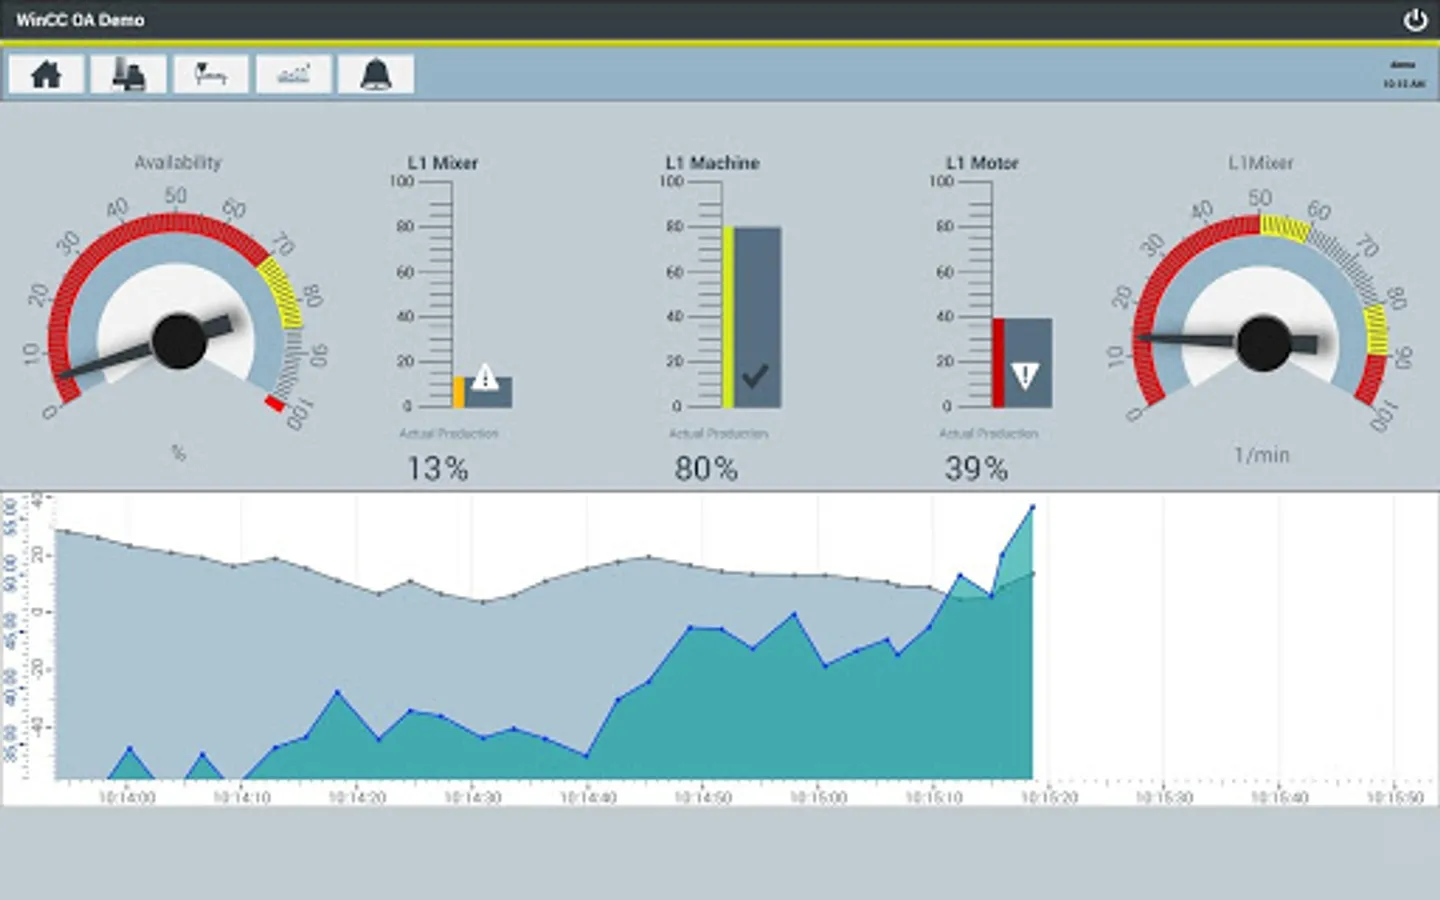The image size is (1440, 900).
Task: Click the L1 Mixer warning triangle icon
Action: pyautogui.click(x=485, y=377)
